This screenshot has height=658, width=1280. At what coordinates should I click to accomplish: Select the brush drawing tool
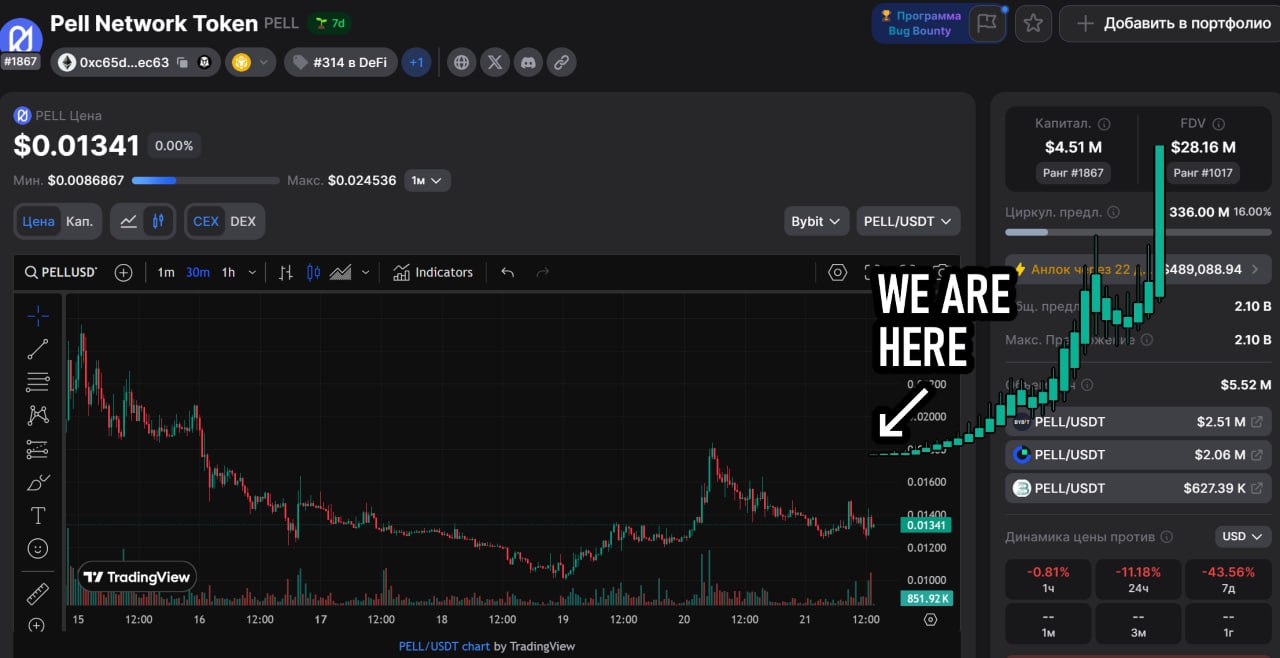pyautogui.click(x=38, y=482)
